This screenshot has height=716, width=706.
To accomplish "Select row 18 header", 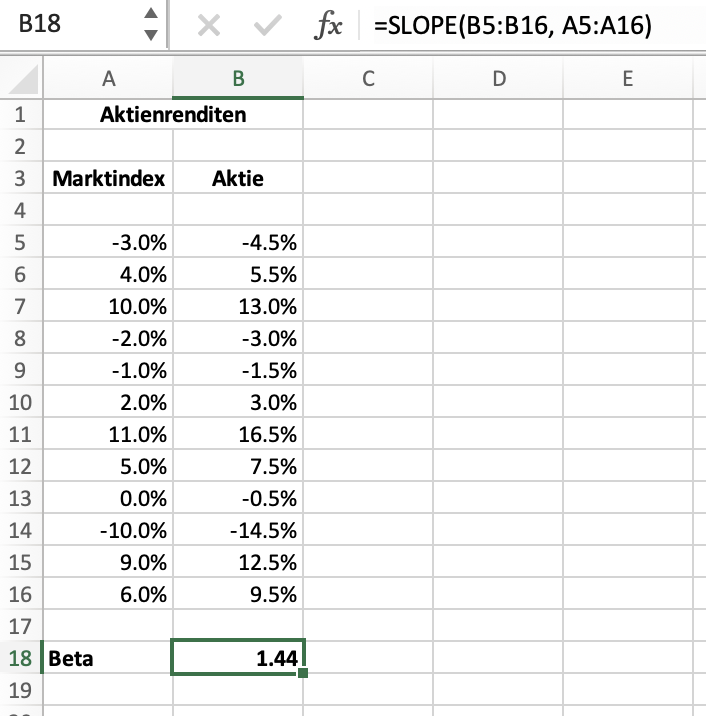I will click(x=21, y=658).
